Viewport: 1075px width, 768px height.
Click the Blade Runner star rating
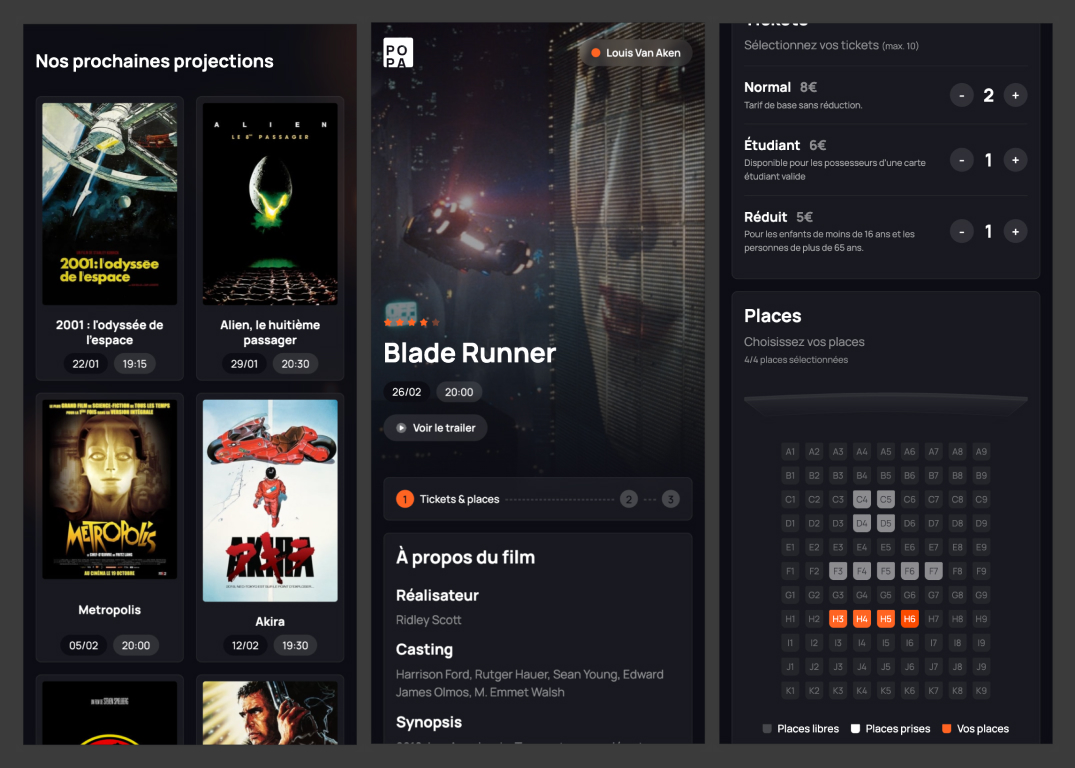[411, 322]
